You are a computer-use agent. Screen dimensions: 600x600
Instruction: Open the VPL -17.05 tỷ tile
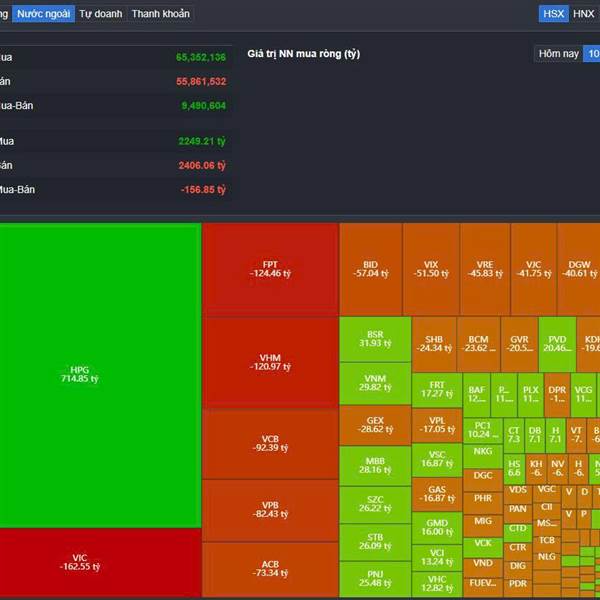437,426
